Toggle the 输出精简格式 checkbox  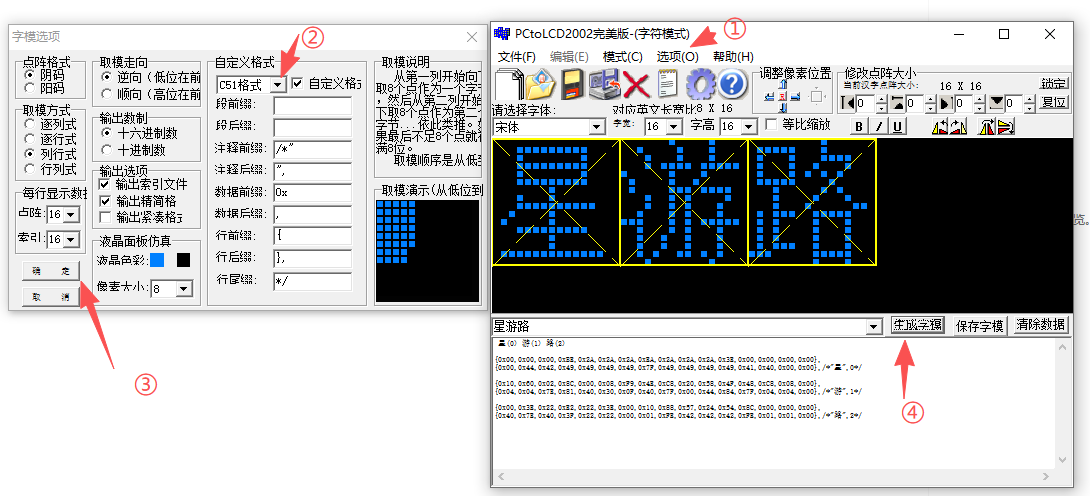click(x=104, y=201)
